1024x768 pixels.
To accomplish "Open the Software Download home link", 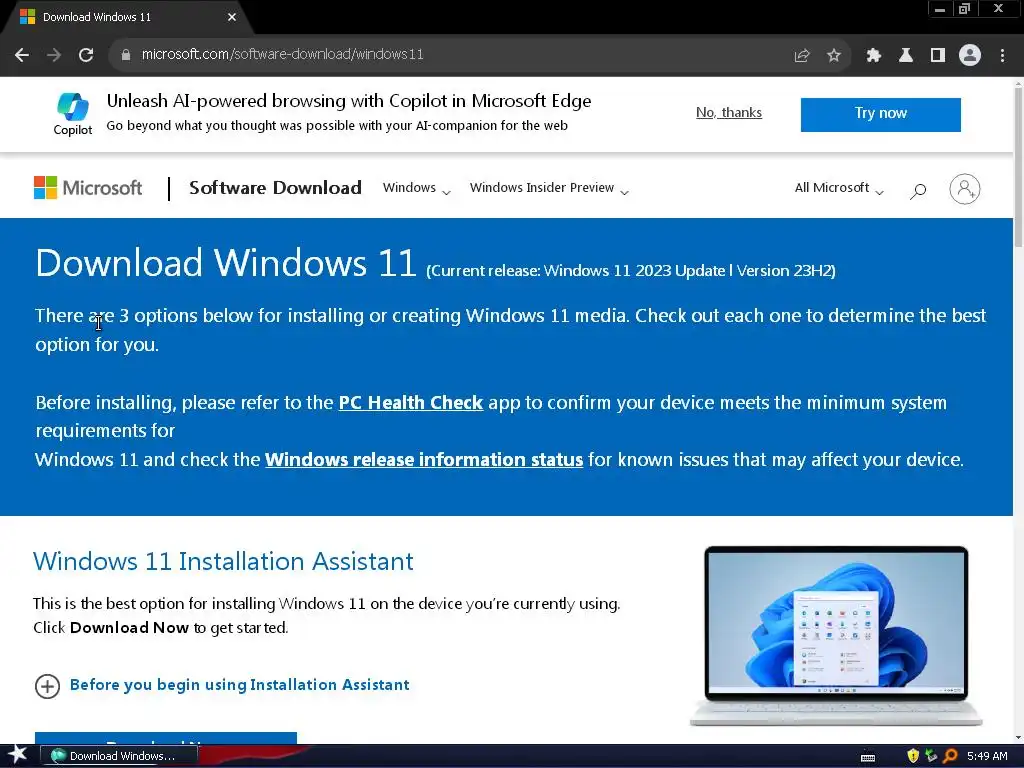I will coord(275,188).
